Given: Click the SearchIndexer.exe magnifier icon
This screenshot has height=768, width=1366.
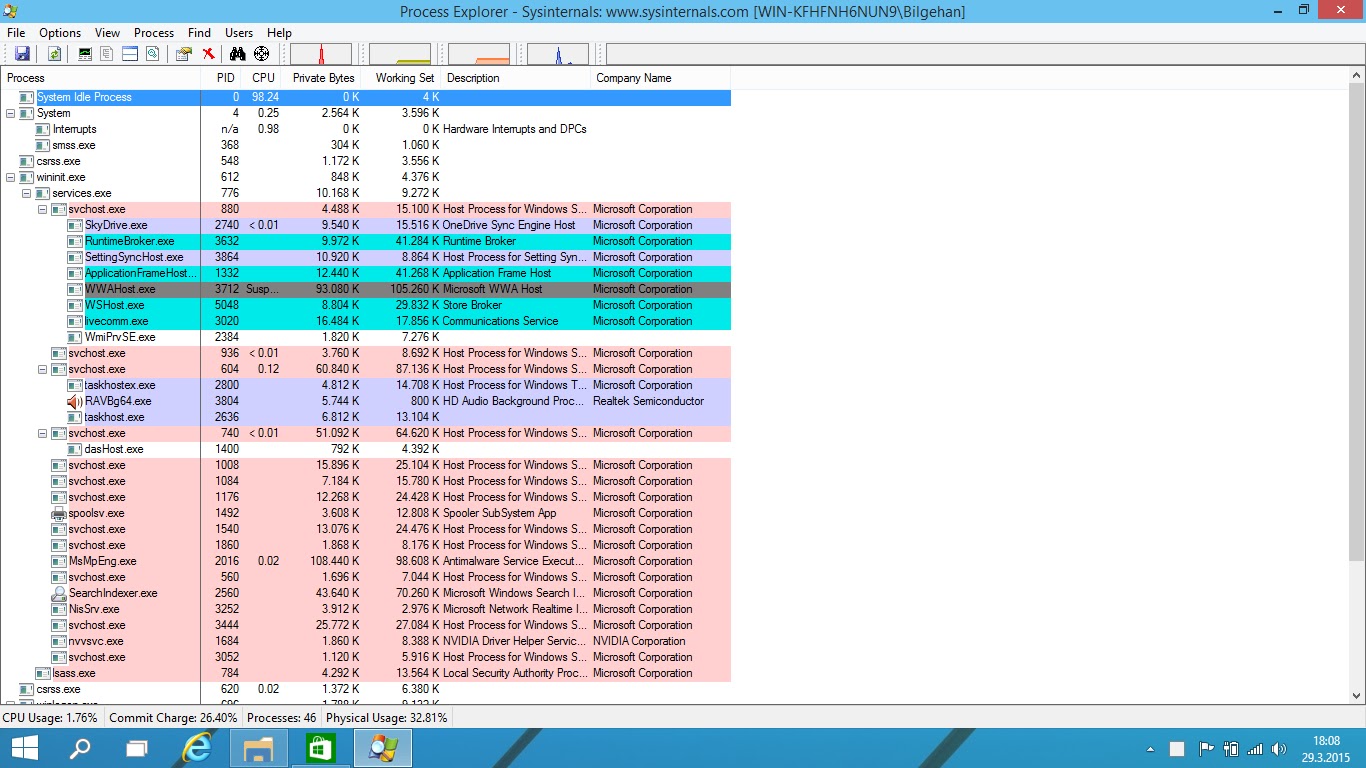Looking at the screenshot, I should pyautogui.click(x=59, y=593).
